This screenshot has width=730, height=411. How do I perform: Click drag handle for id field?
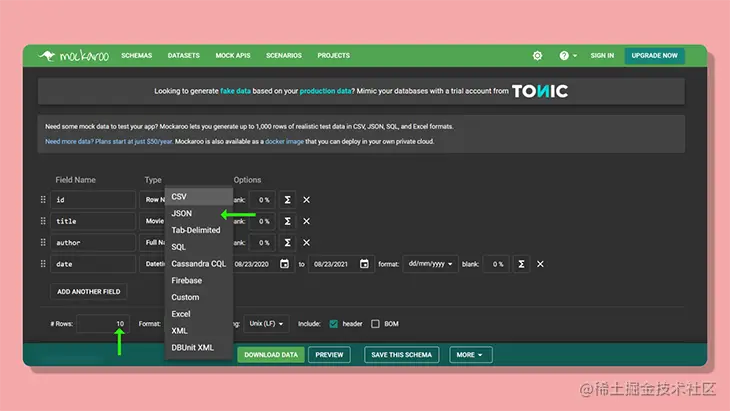pos(43,200)
